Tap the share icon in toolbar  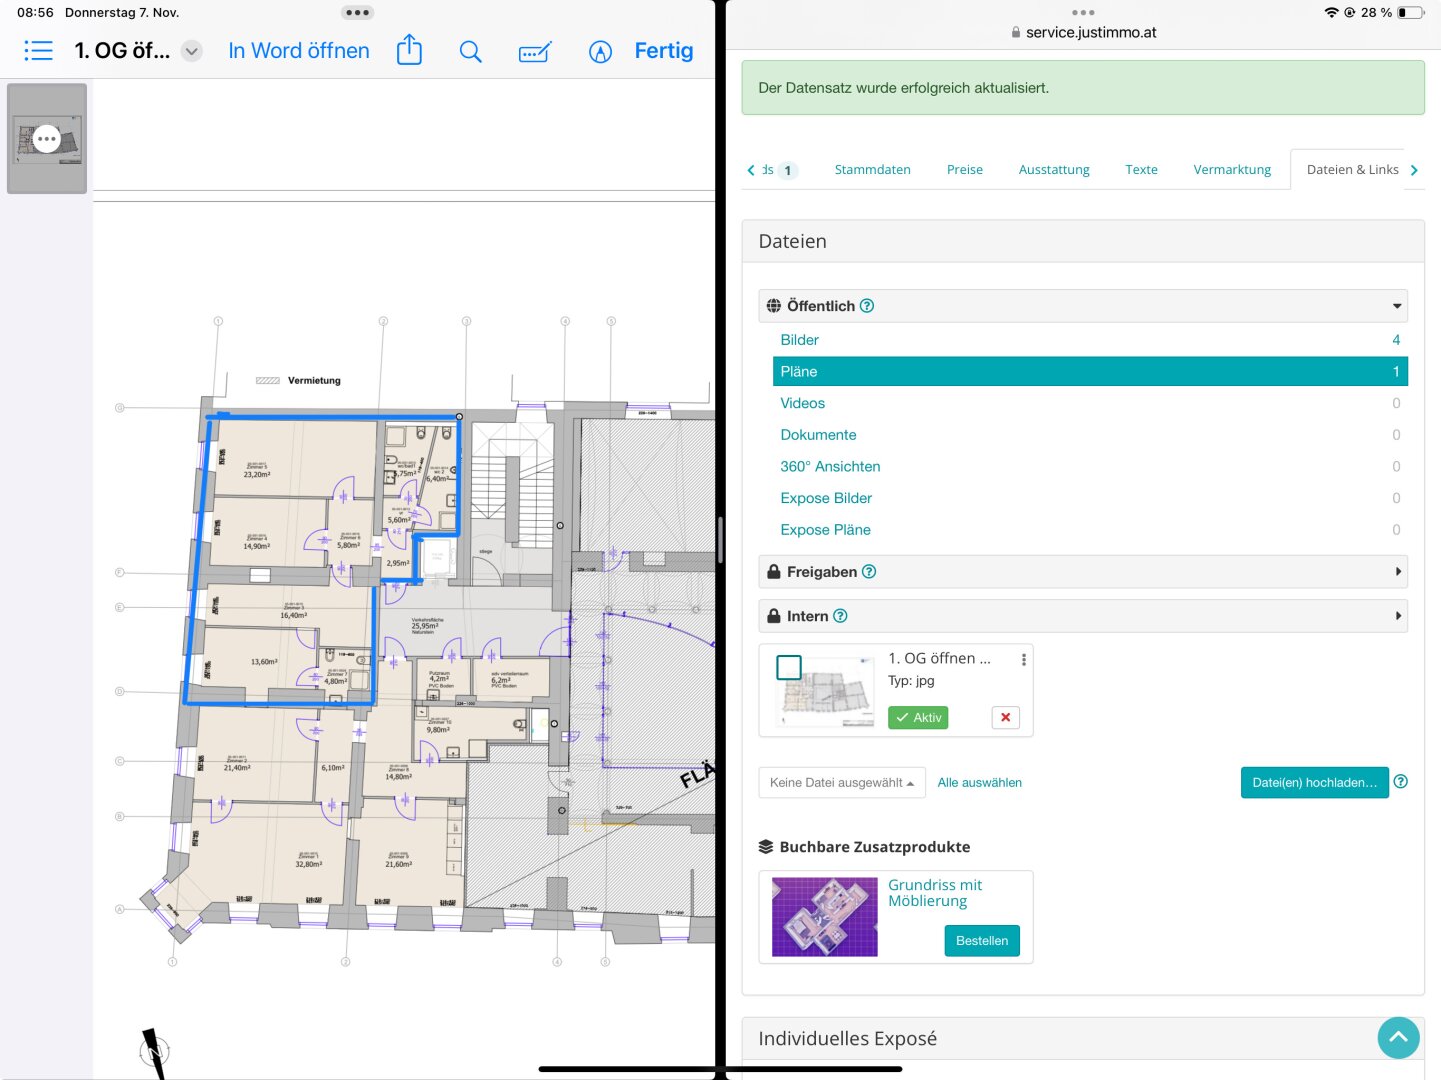[409, 51]
